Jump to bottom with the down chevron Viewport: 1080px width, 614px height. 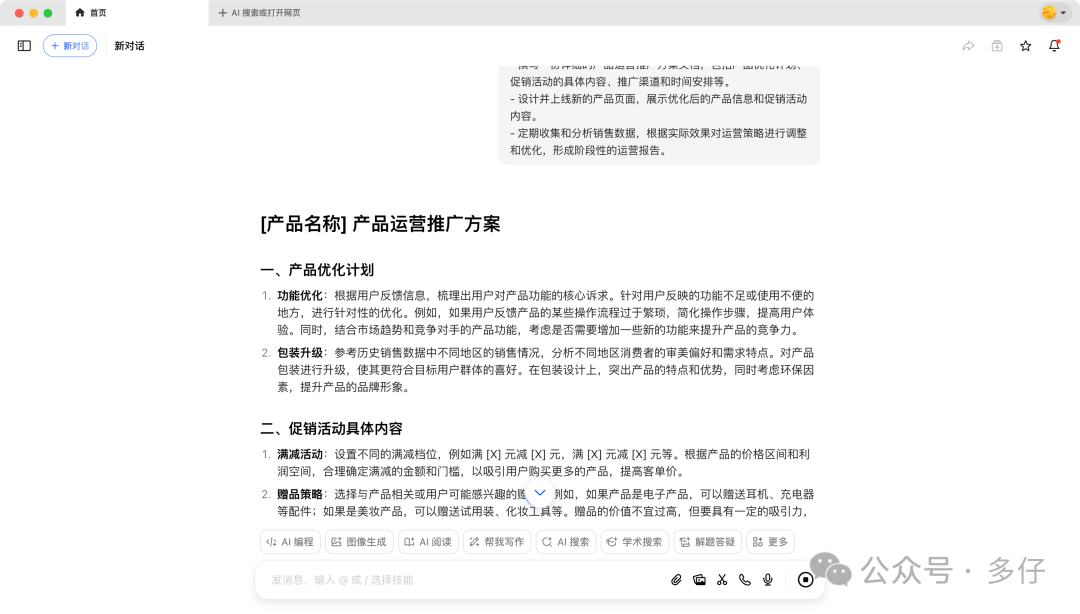540,493
